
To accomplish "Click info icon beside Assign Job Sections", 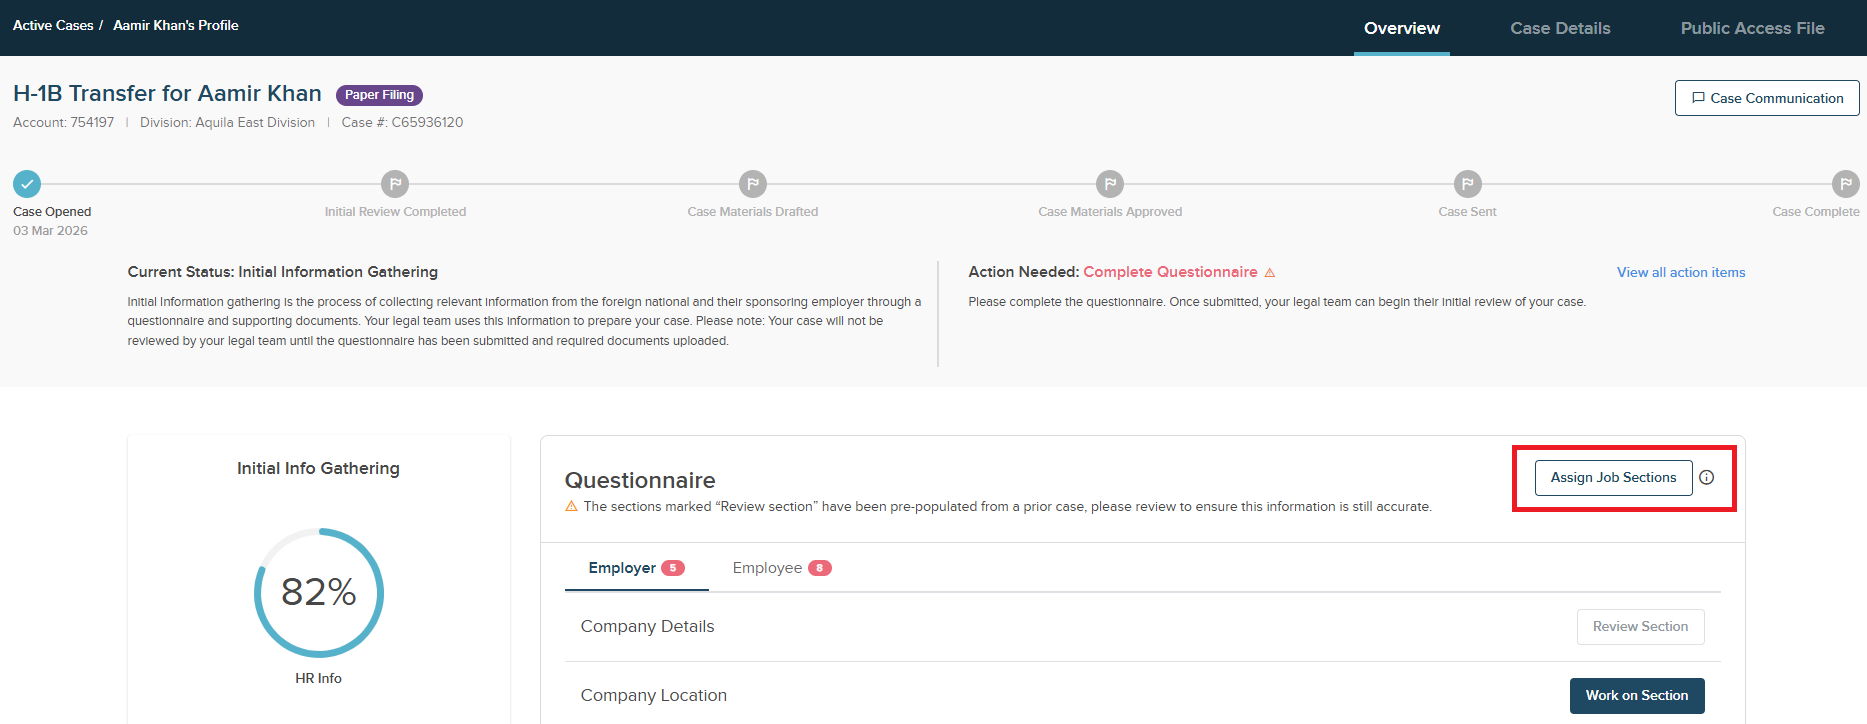I will [x=1707, y=478].
